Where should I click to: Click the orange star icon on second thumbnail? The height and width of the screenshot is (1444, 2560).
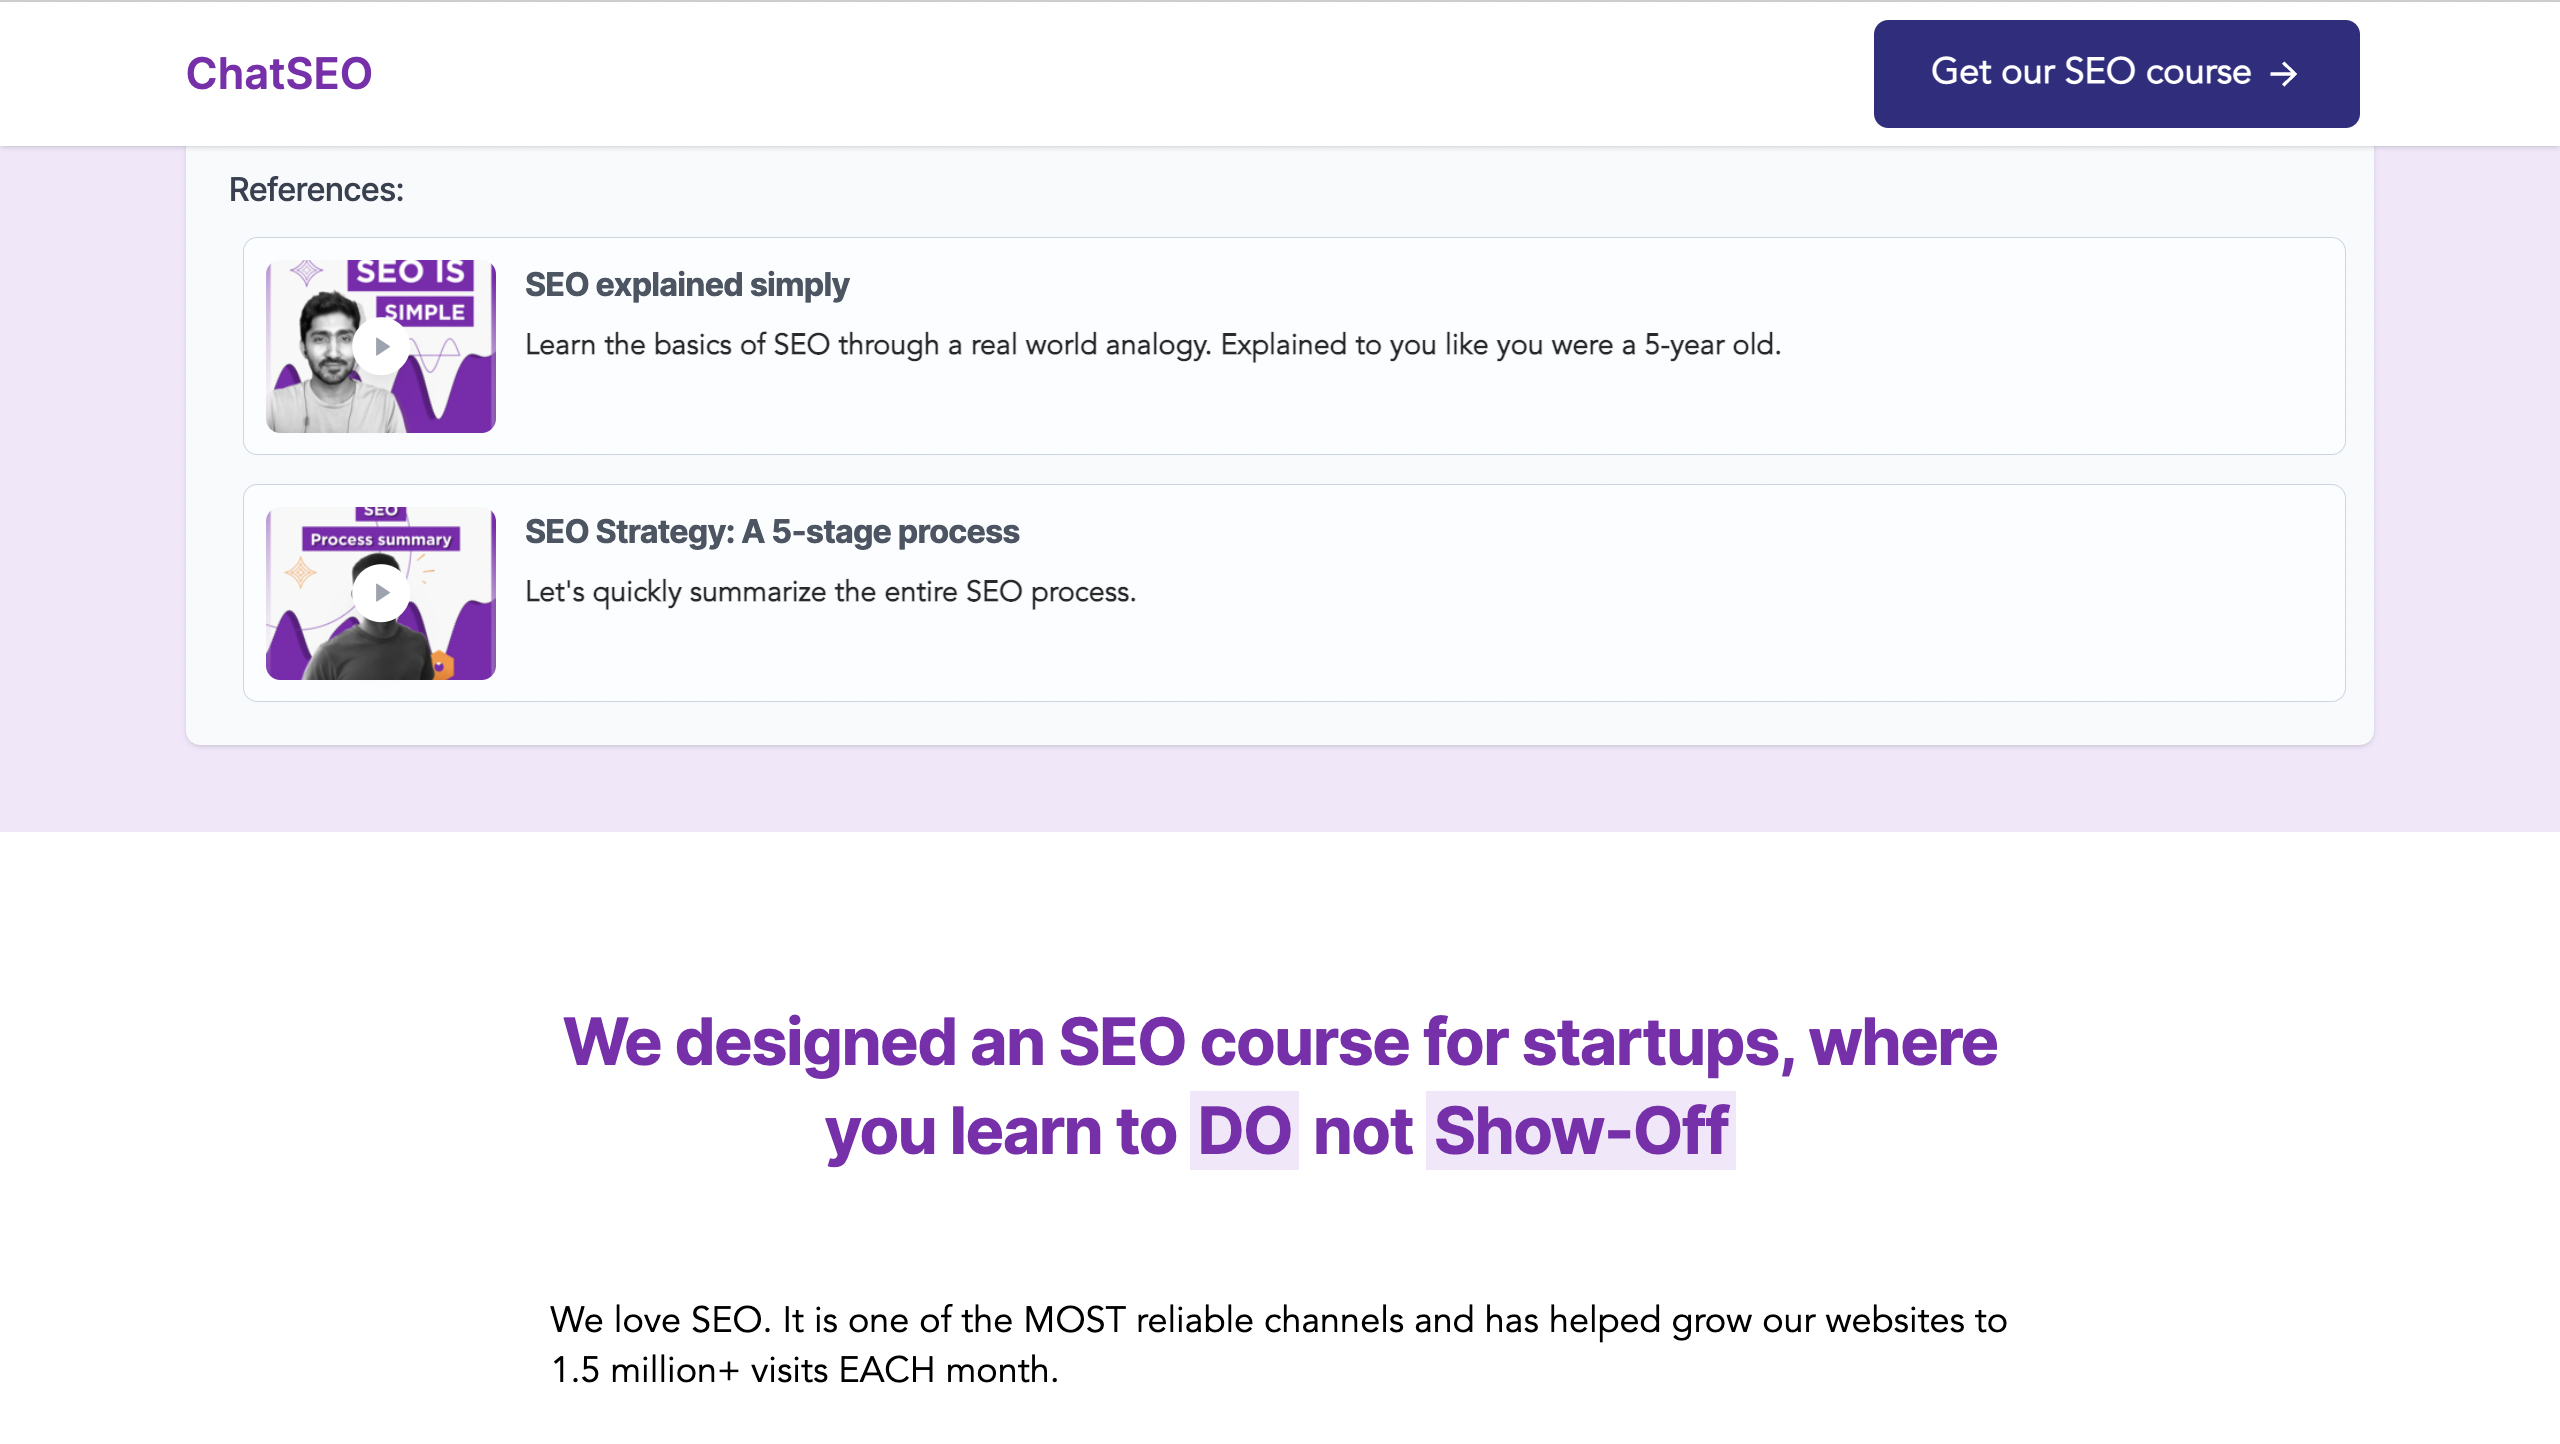tap(300, 573)
